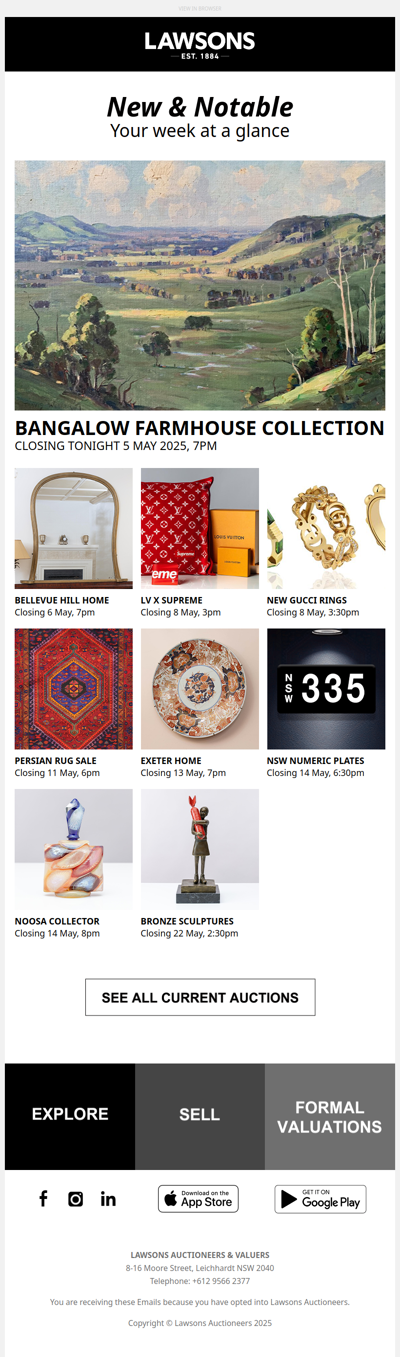Open the Bellevue Hill Home mirror thumbnail
This screenshot has height=1357, width=400.
[74, 528]
